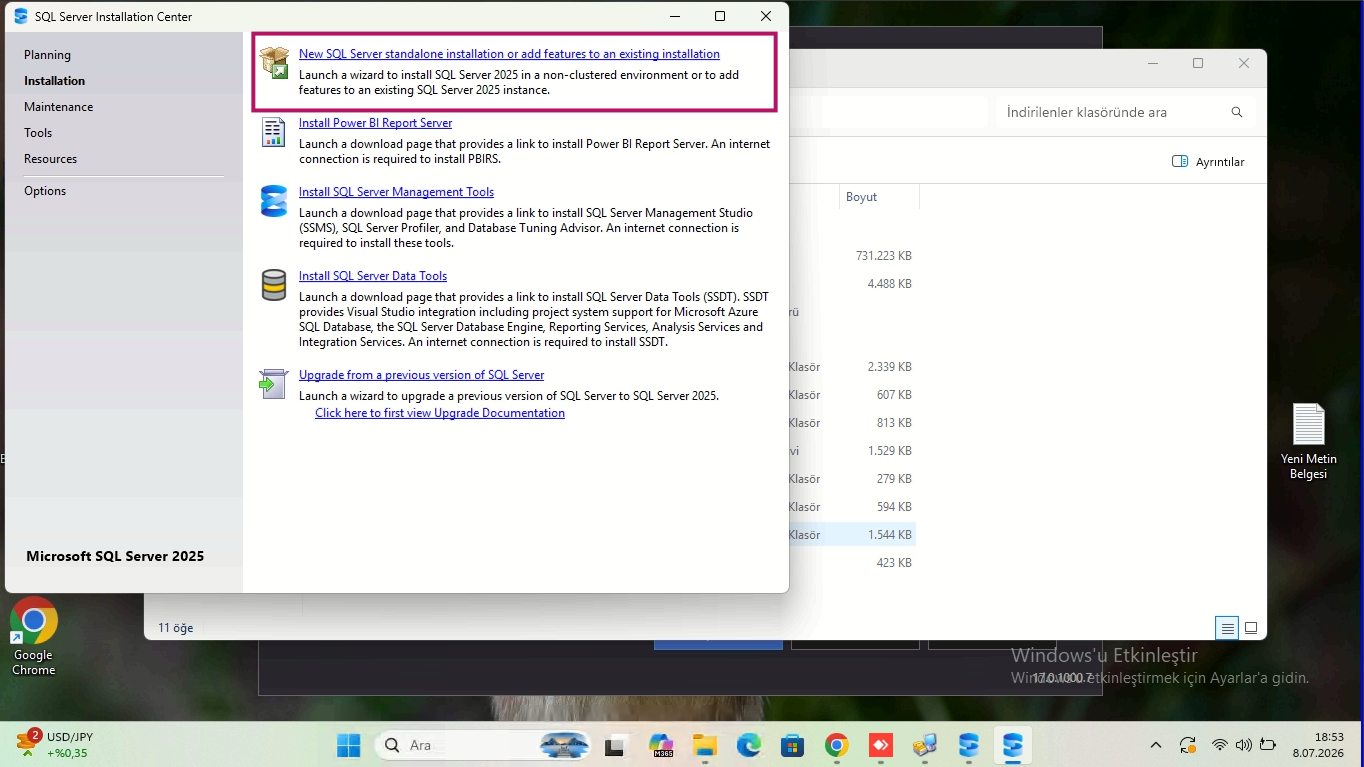The height and width of the screenshot is (767, 1364).
Task: Click the Install SQL Server Management Tools link
Action: tap(396, 192)
